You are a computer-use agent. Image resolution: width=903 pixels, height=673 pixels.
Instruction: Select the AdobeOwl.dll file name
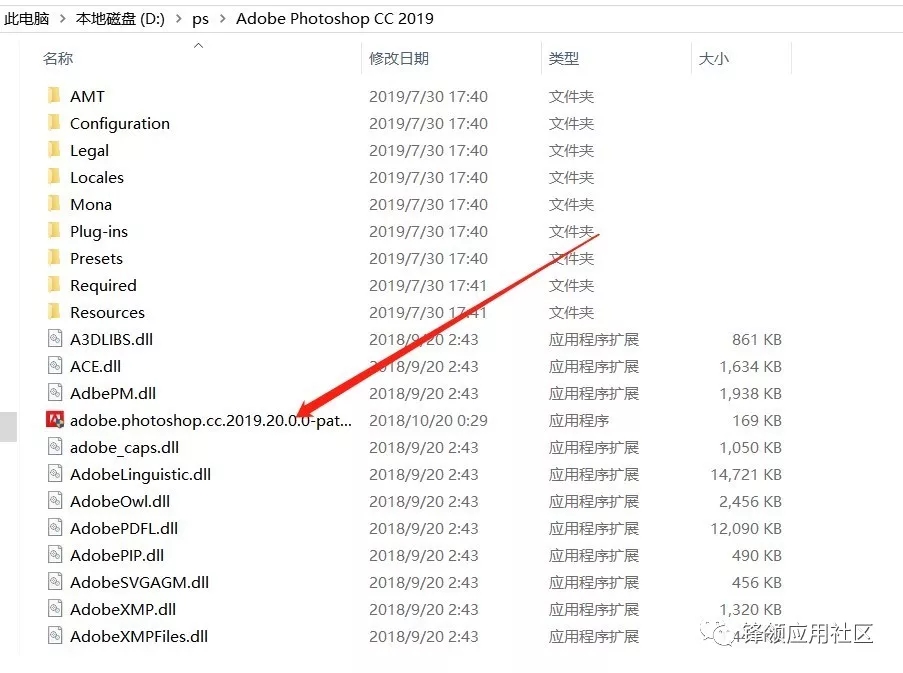click(x=120, y=501)
